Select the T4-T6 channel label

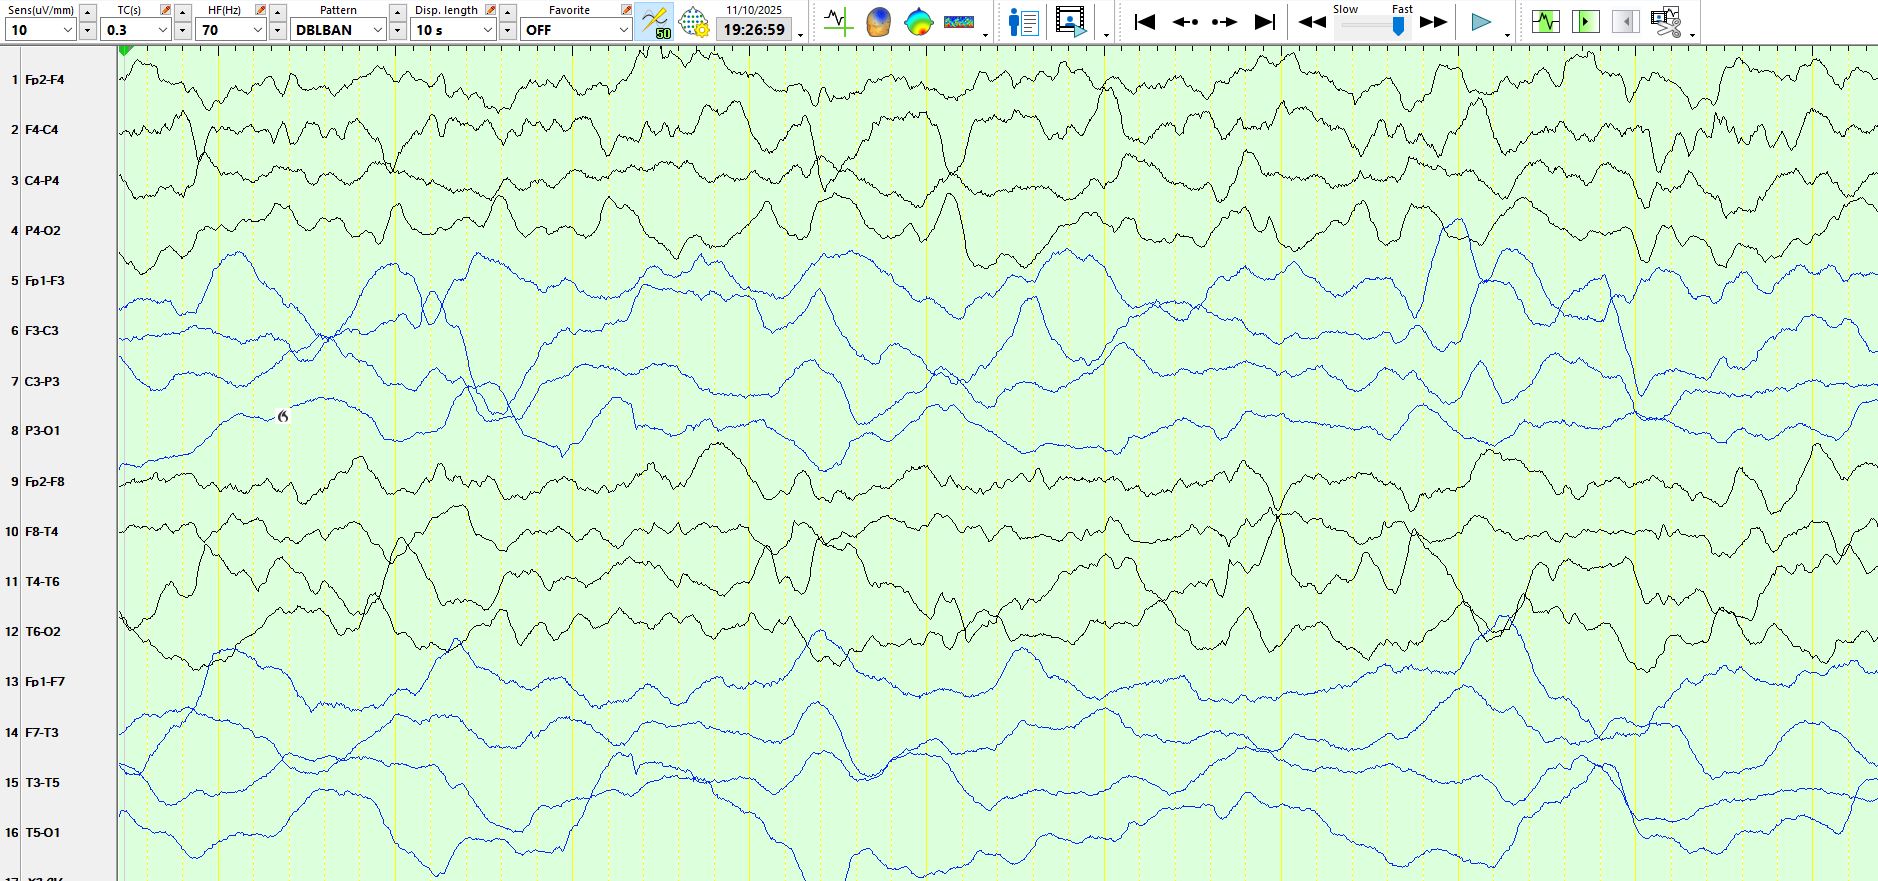pyautogui.click(x=42, y=582)
